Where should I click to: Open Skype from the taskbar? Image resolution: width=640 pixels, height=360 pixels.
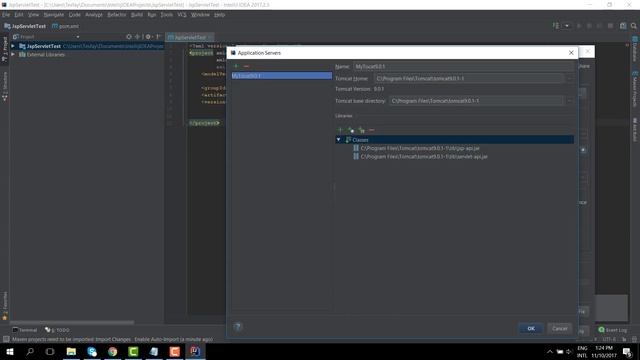click(92, 351)
